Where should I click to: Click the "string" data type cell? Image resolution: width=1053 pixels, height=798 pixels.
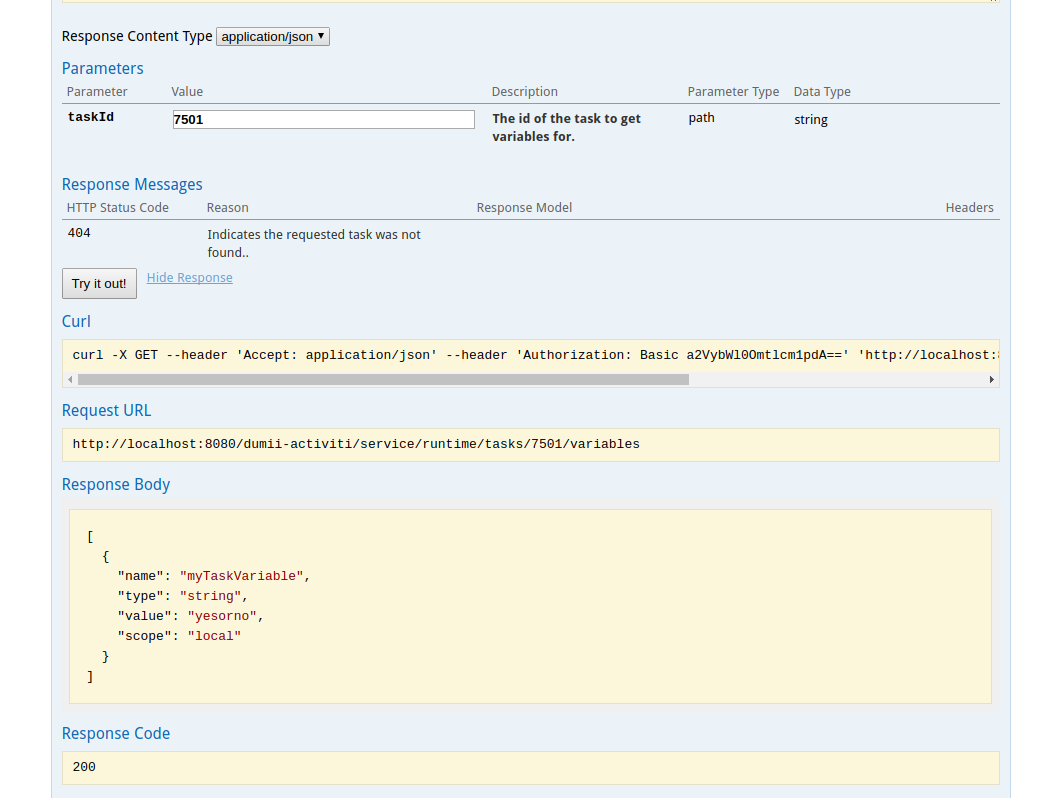(811, 120)
